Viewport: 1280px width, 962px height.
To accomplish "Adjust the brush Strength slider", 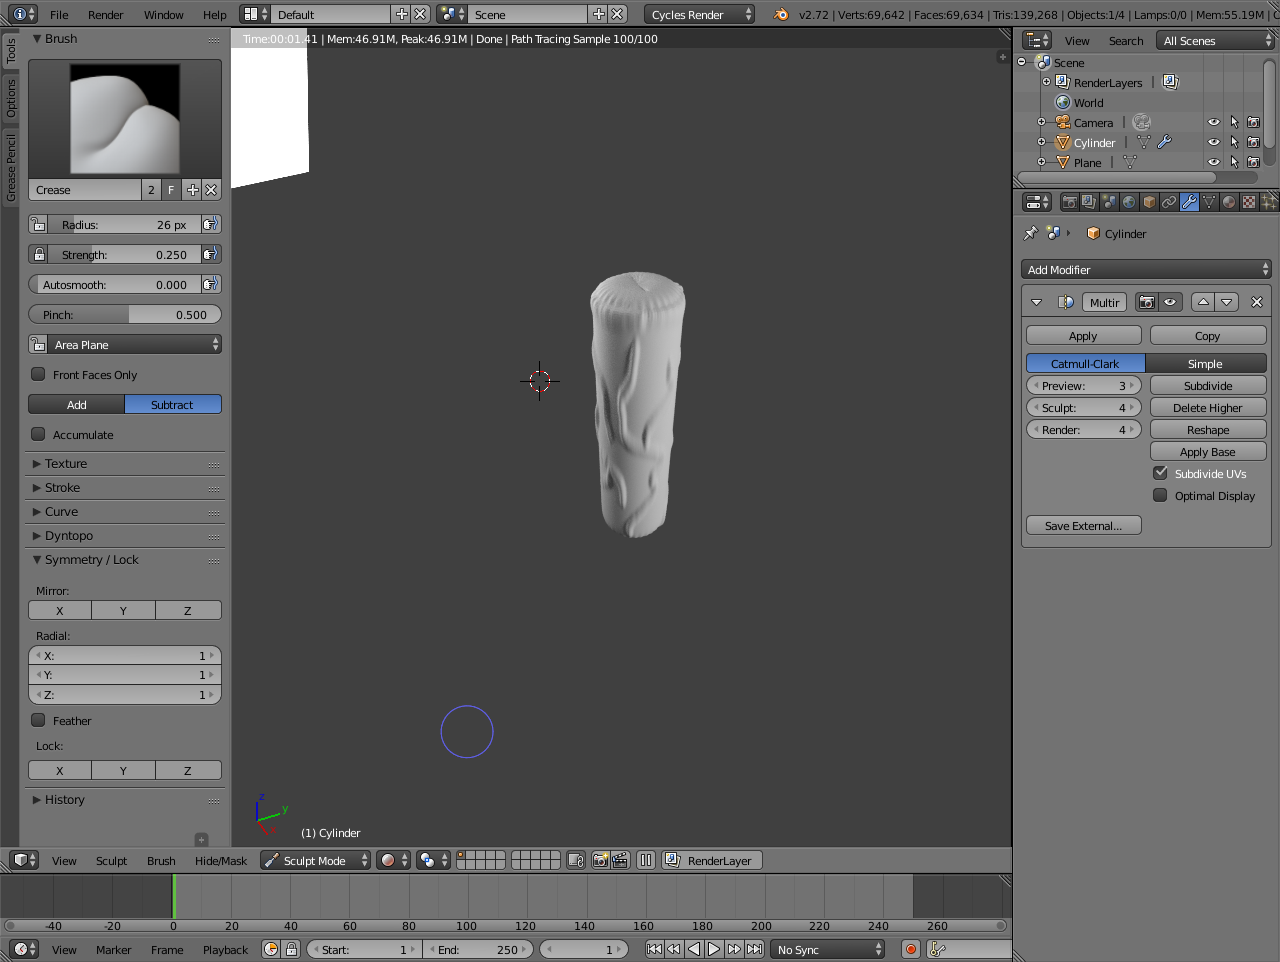I will coord(124,255).
